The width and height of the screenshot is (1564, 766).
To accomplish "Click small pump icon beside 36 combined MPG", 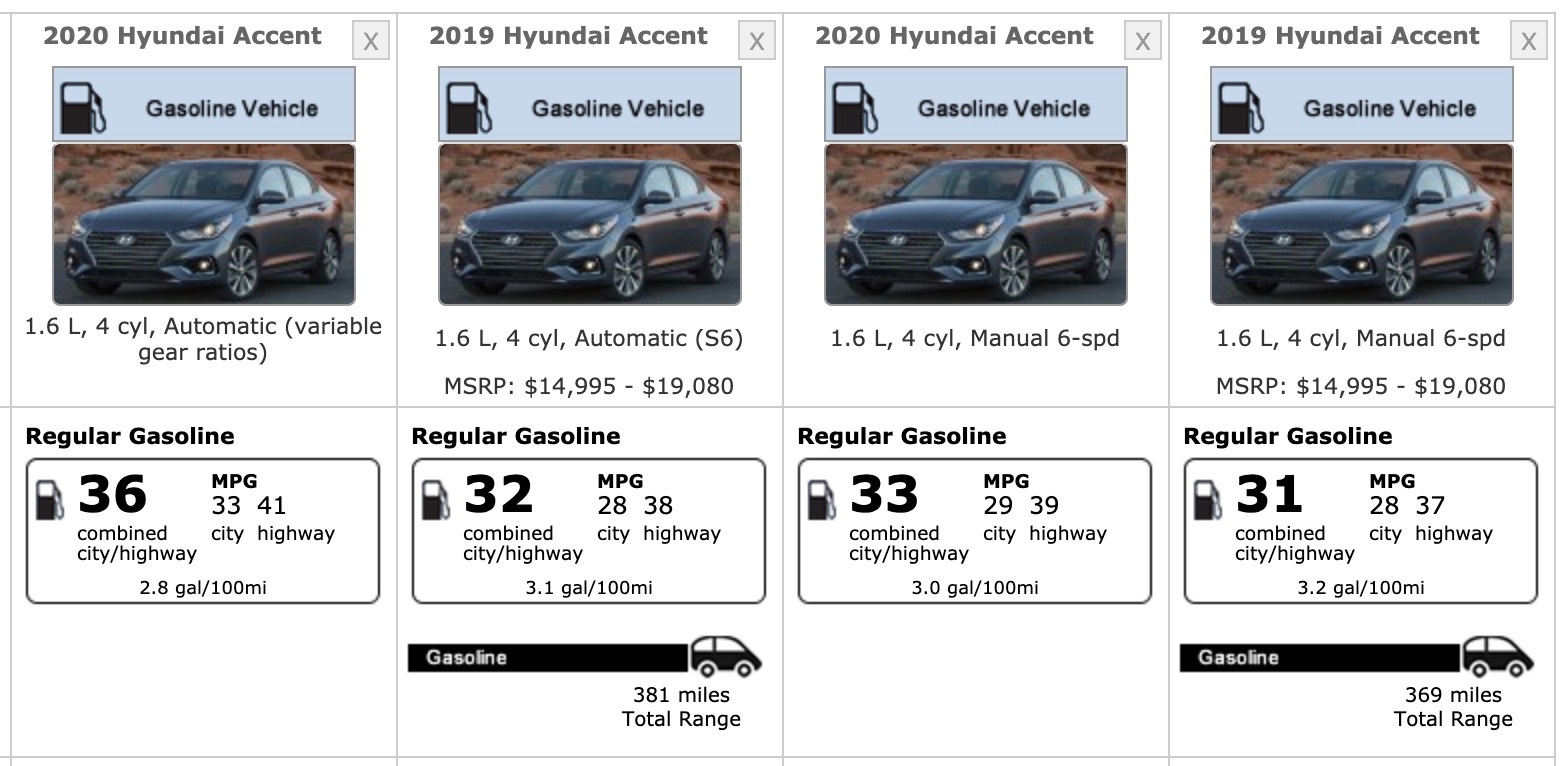I will [x=50, y=499].
